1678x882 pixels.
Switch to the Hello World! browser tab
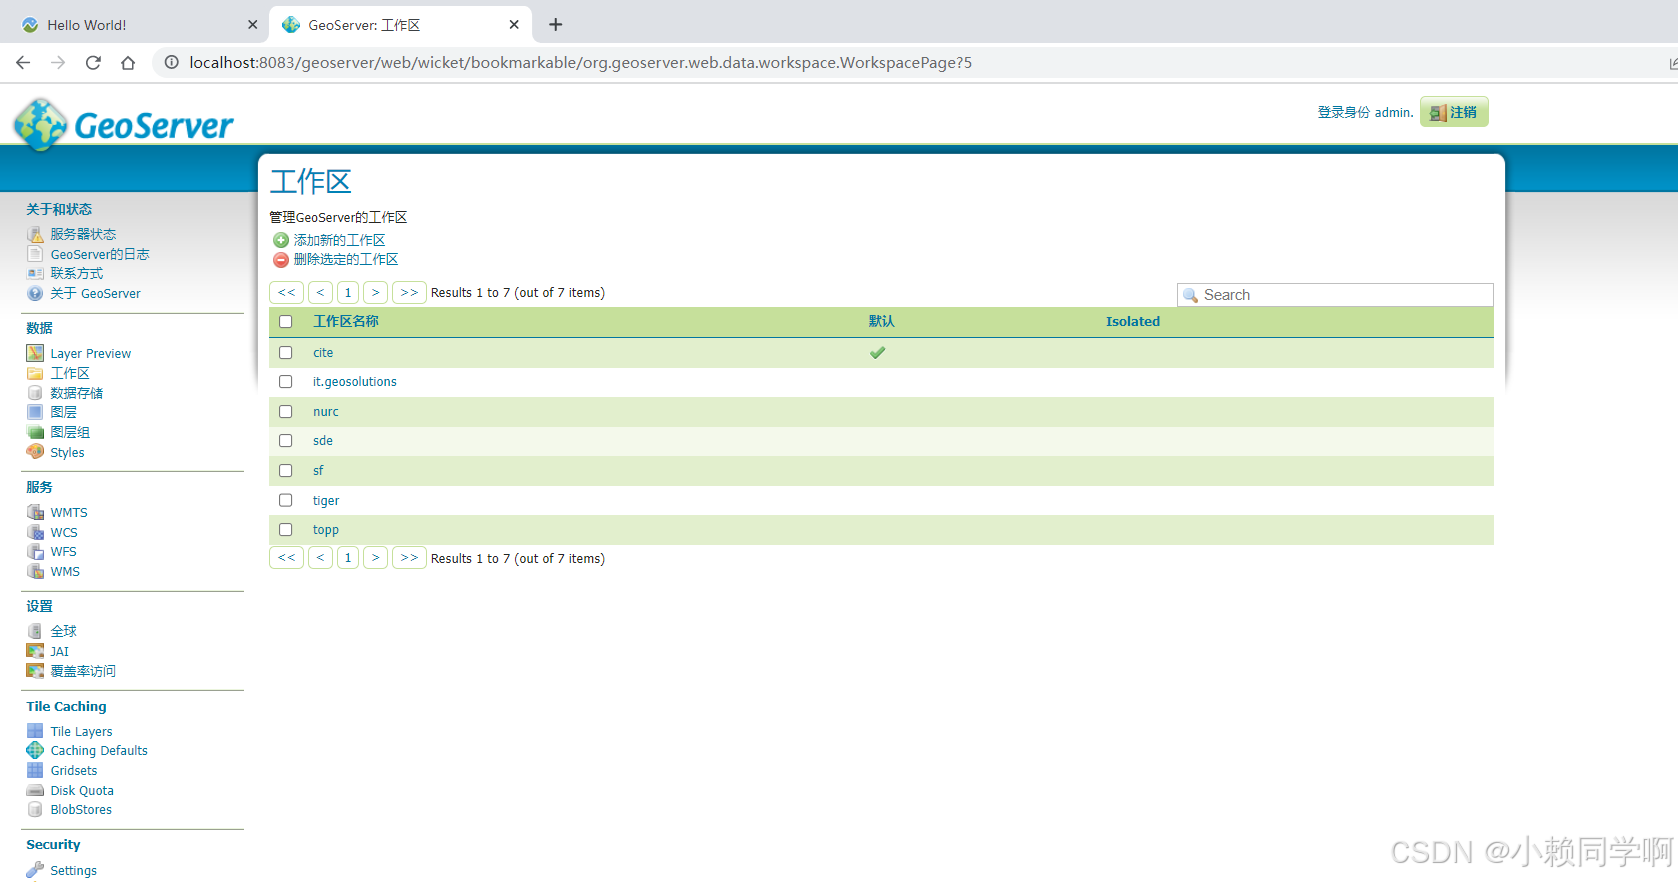click(x=133, y=25)
